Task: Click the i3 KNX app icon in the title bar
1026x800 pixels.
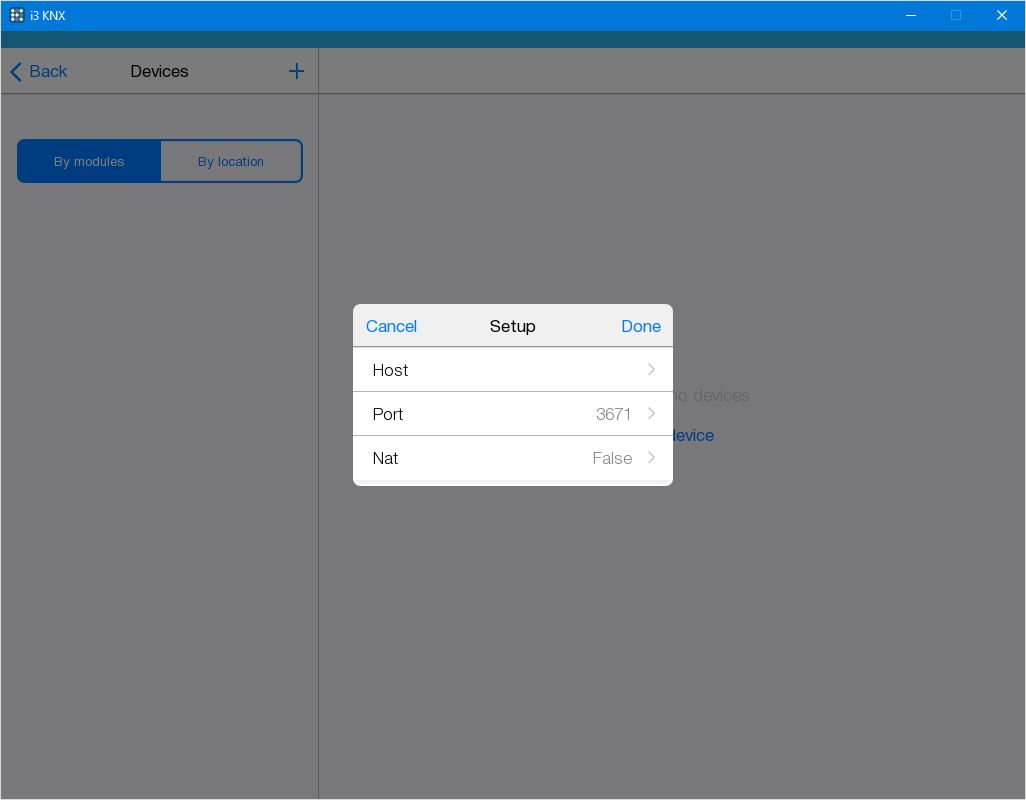Action: 17,15
